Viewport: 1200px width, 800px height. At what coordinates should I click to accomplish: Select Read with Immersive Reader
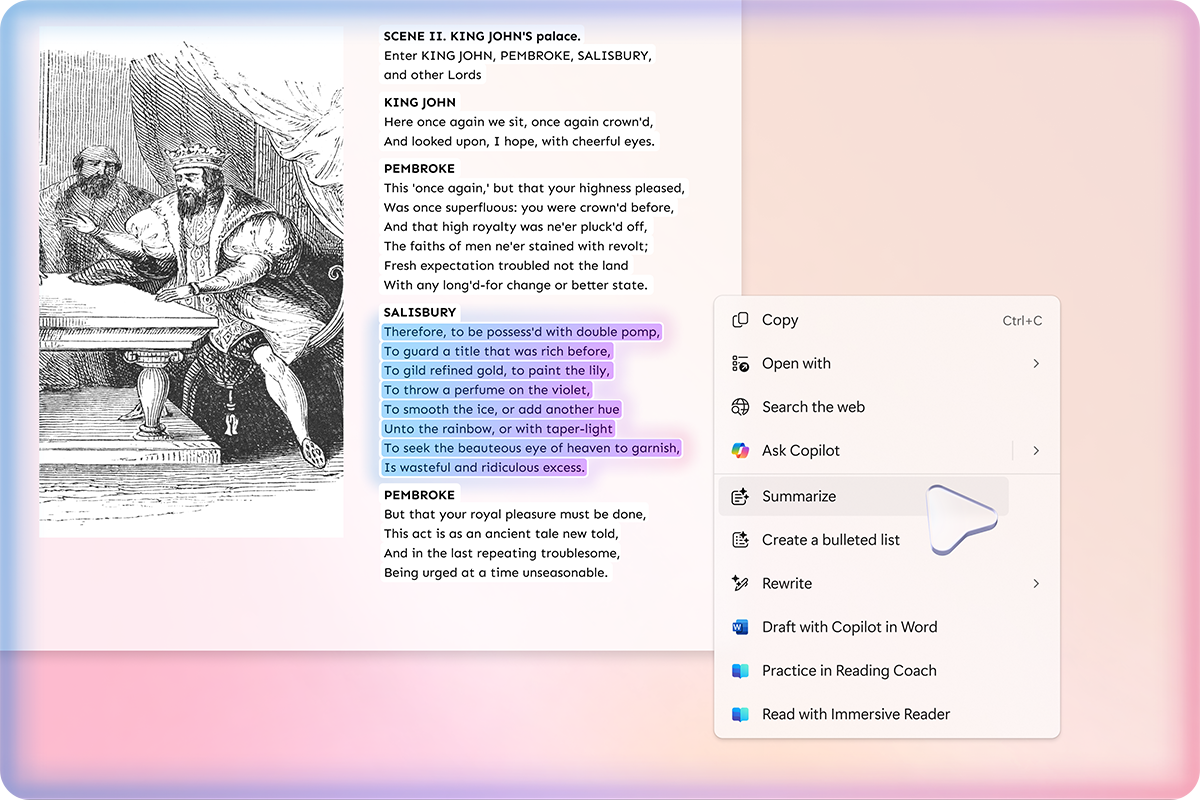coord(855,714)
